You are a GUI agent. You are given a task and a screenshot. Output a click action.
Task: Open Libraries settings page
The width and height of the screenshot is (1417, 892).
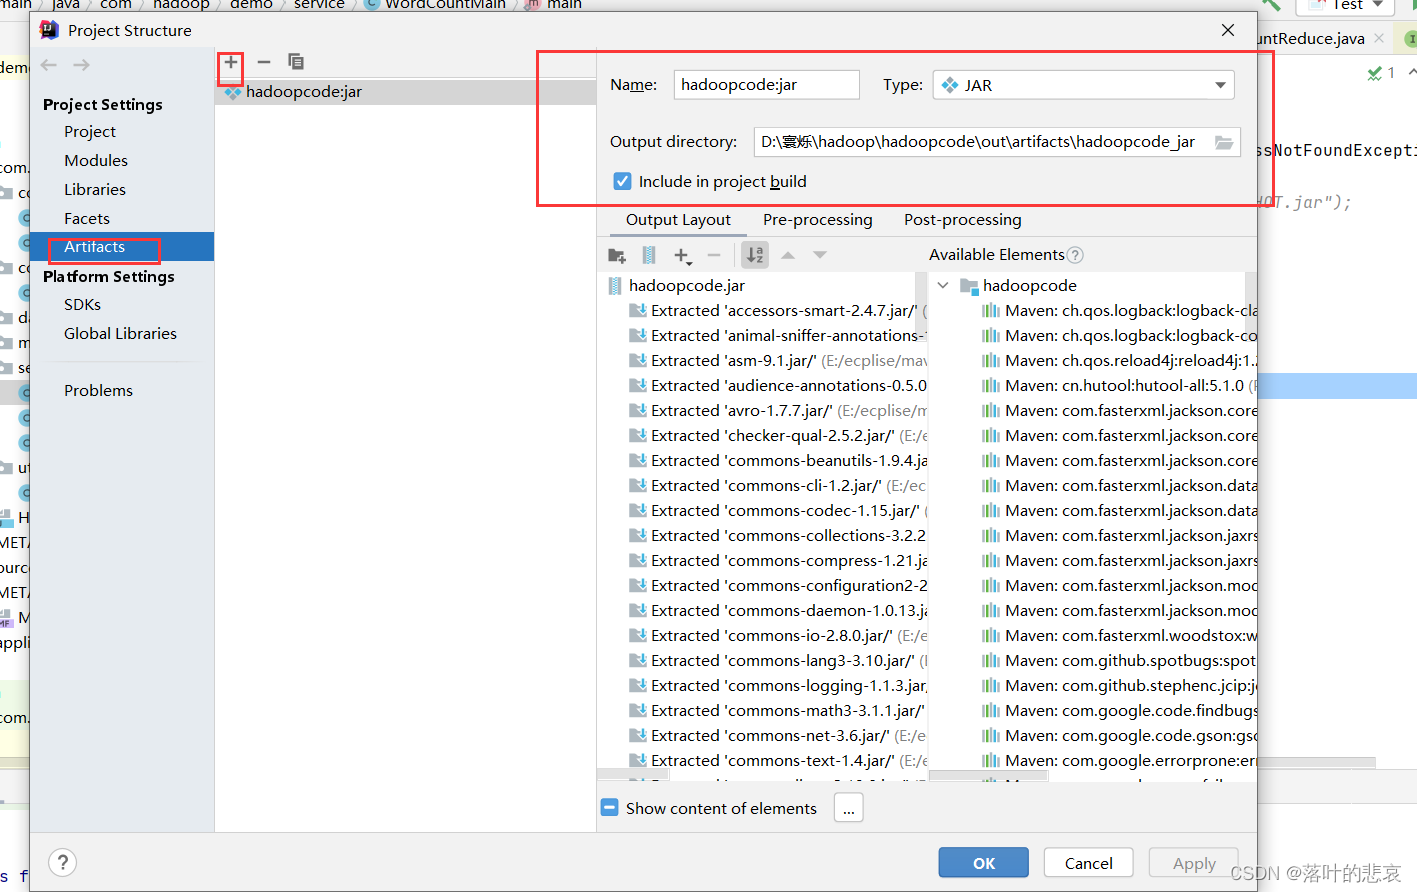95,190
